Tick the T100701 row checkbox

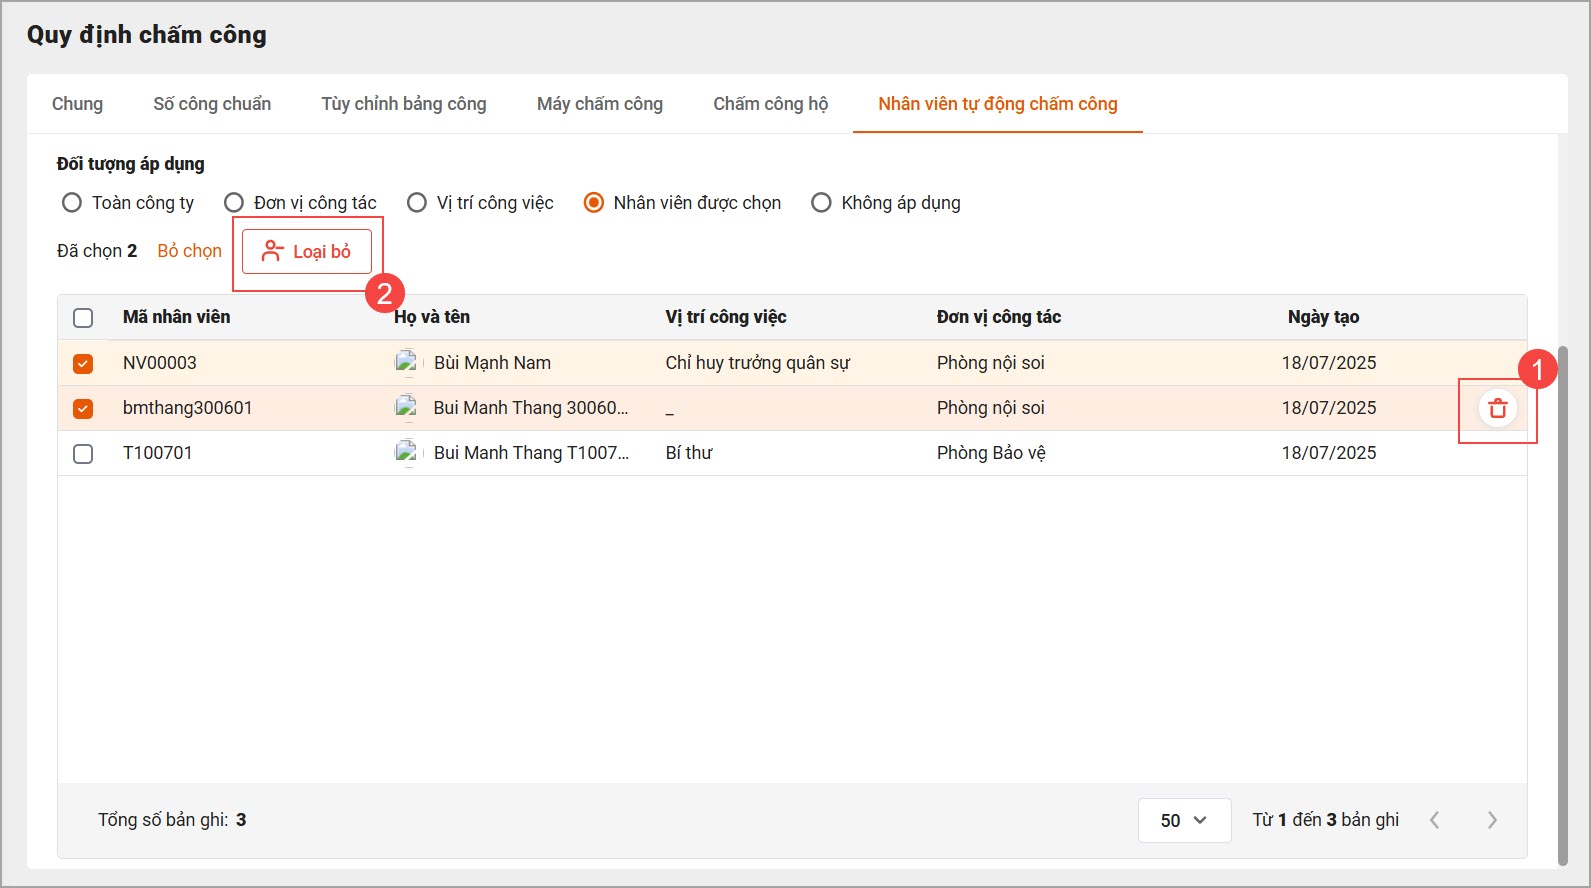83,454
